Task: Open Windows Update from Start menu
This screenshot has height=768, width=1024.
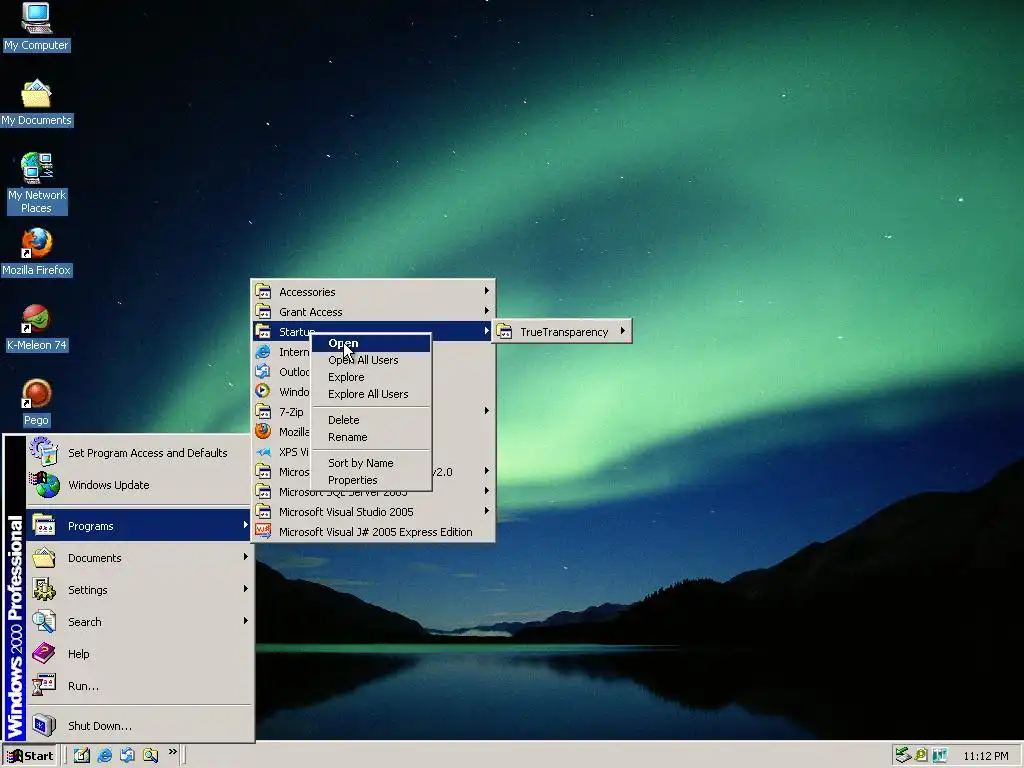Action: 138,485
